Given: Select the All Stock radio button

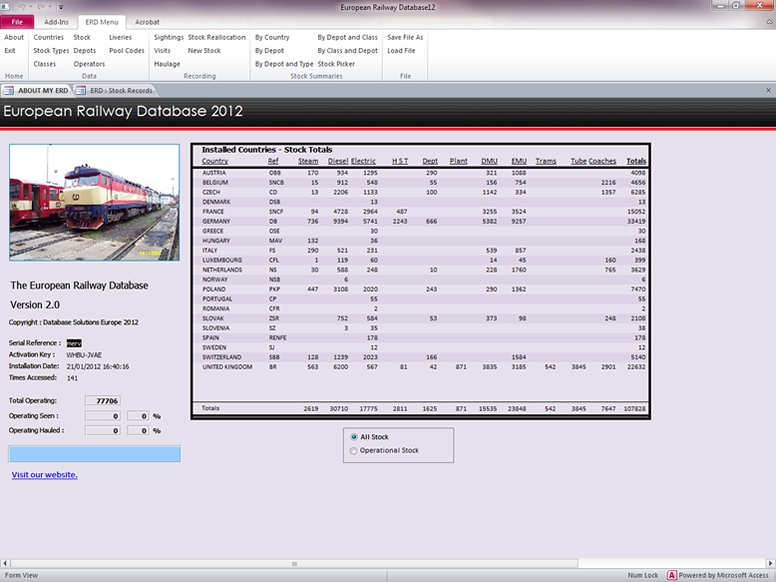Looking at the screenshot, I should point(353,437).
